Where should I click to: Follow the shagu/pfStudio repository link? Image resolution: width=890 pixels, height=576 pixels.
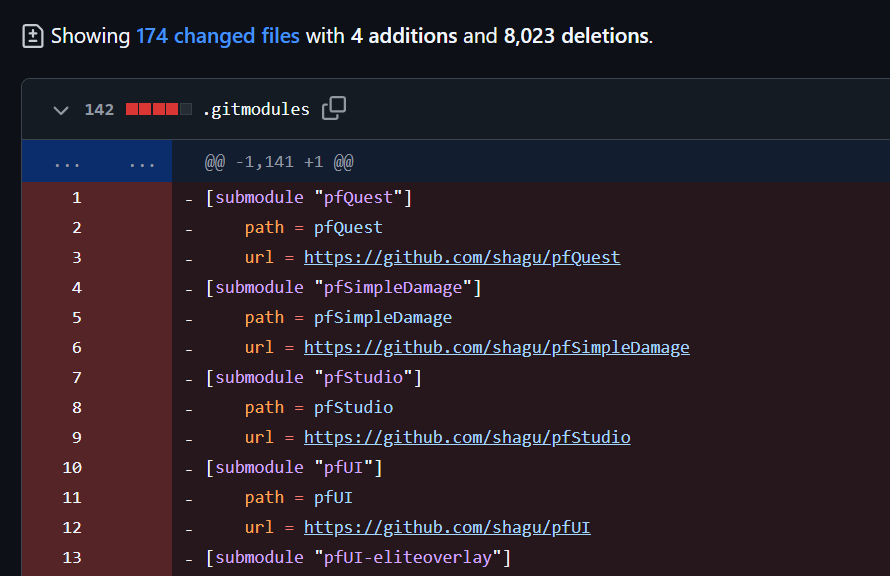[x=467, y=437]
